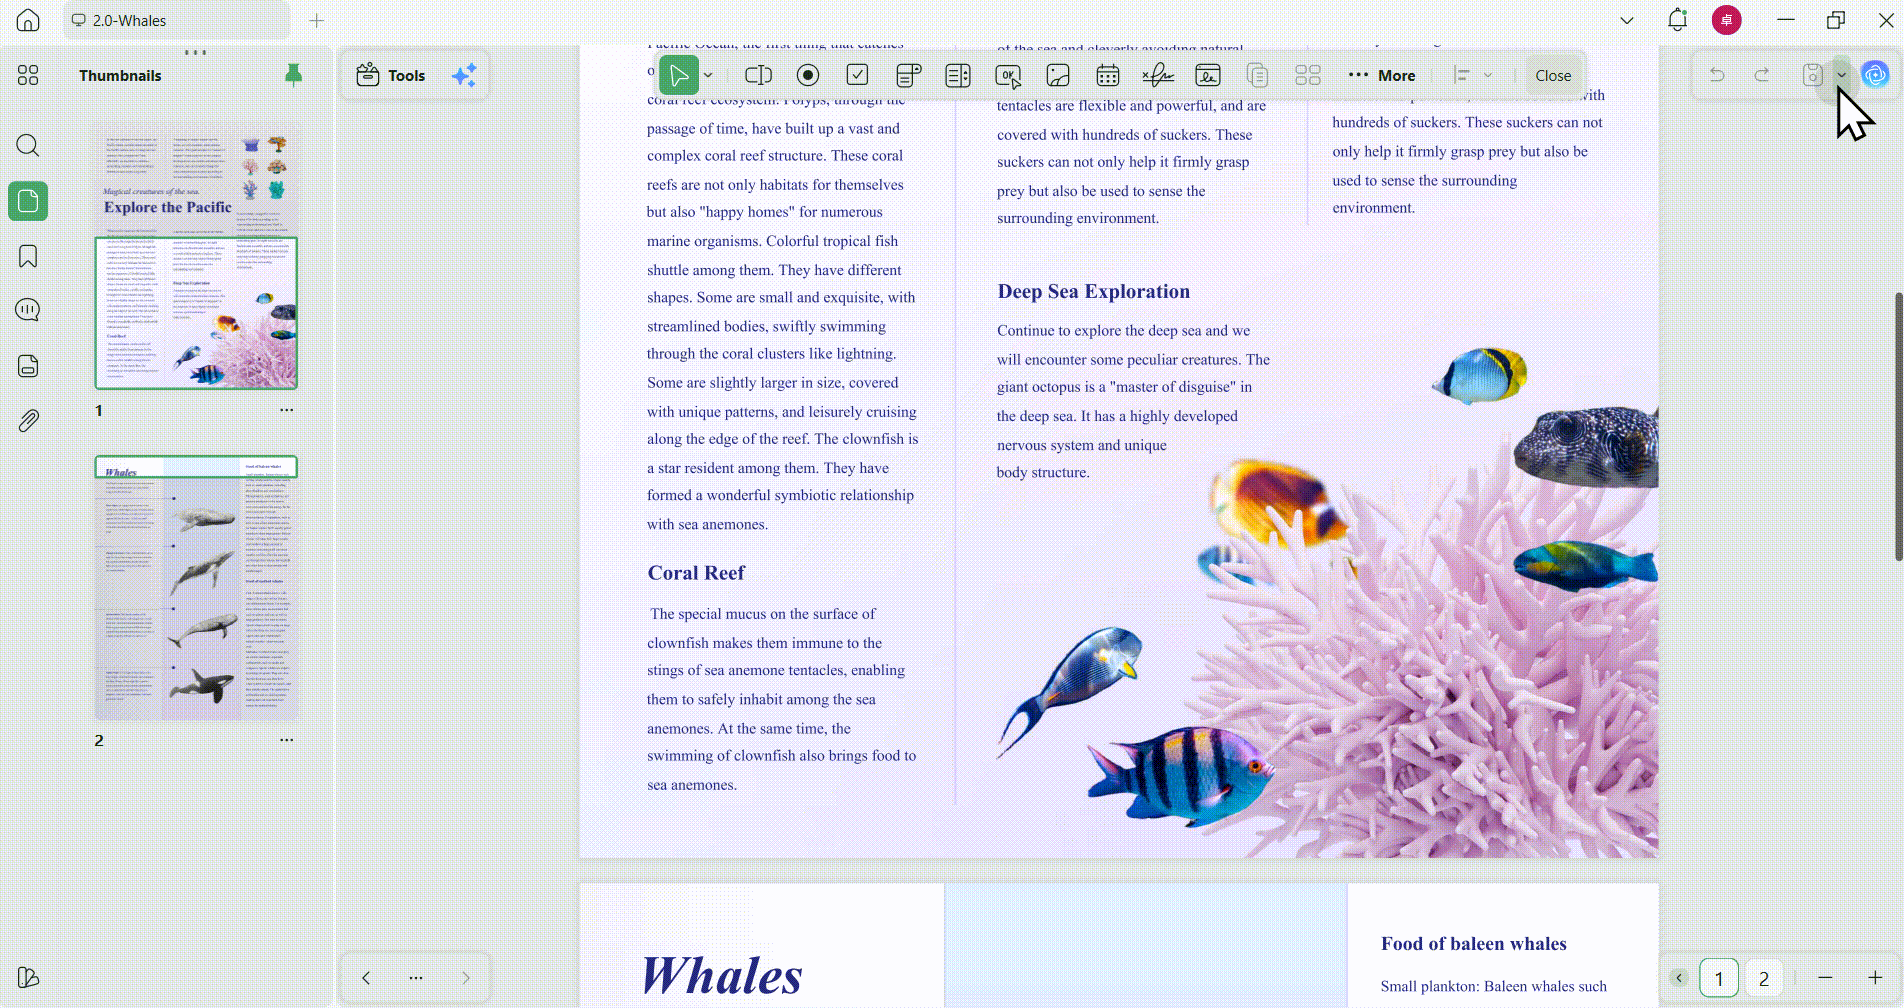Click the redo arrow
This screenshot has width=1904, height=1008.
(1762, 75)
